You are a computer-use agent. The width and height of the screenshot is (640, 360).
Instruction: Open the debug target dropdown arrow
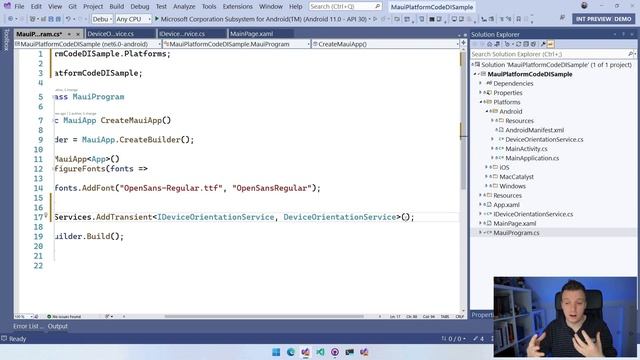[x=370, y=19]
